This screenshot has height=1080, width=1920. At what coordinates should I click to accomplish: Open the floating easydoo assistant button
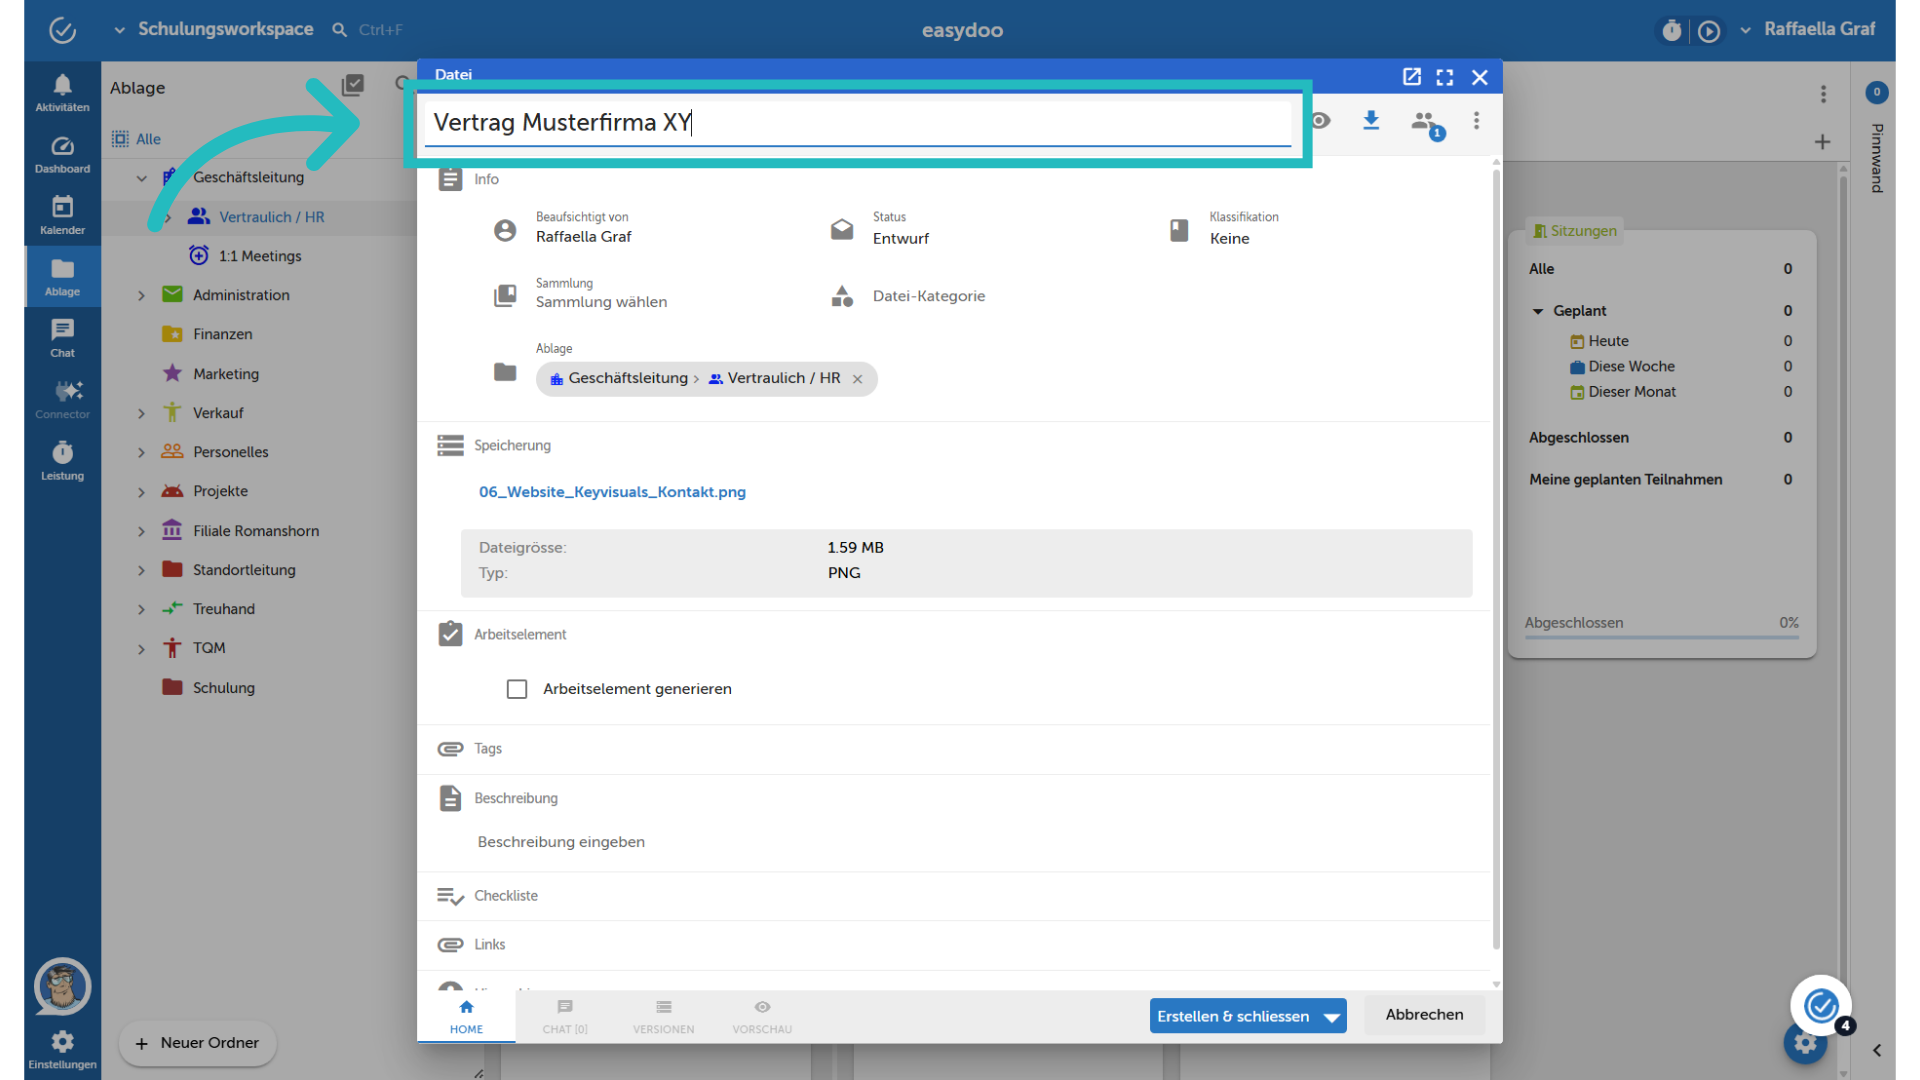[1821, 1005]
